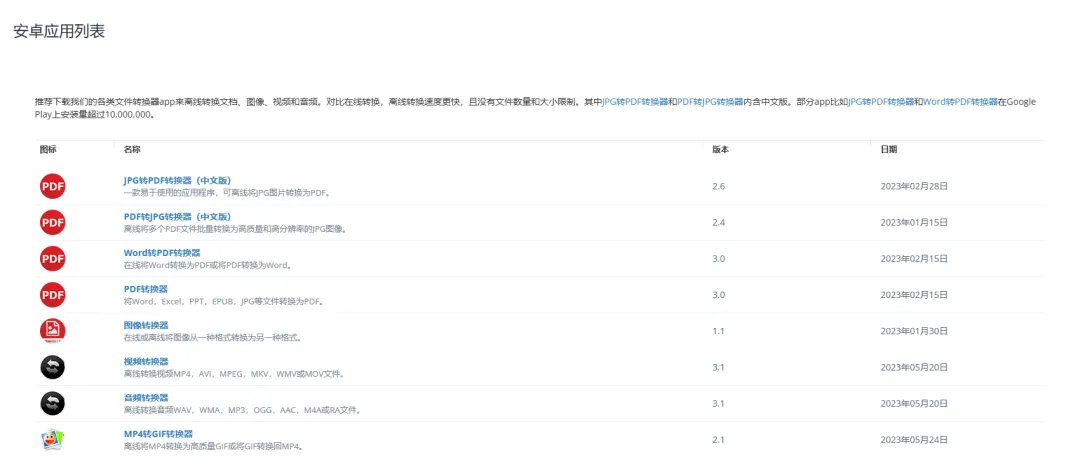Click the date 2023年05月24日
The height and width of the screenshot is (474, 1080).
(x=914, y=440)
